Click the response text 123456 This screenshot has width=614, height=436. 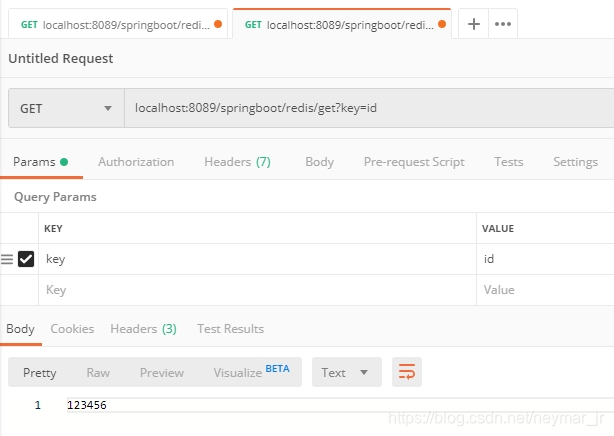tap(87, 405)
